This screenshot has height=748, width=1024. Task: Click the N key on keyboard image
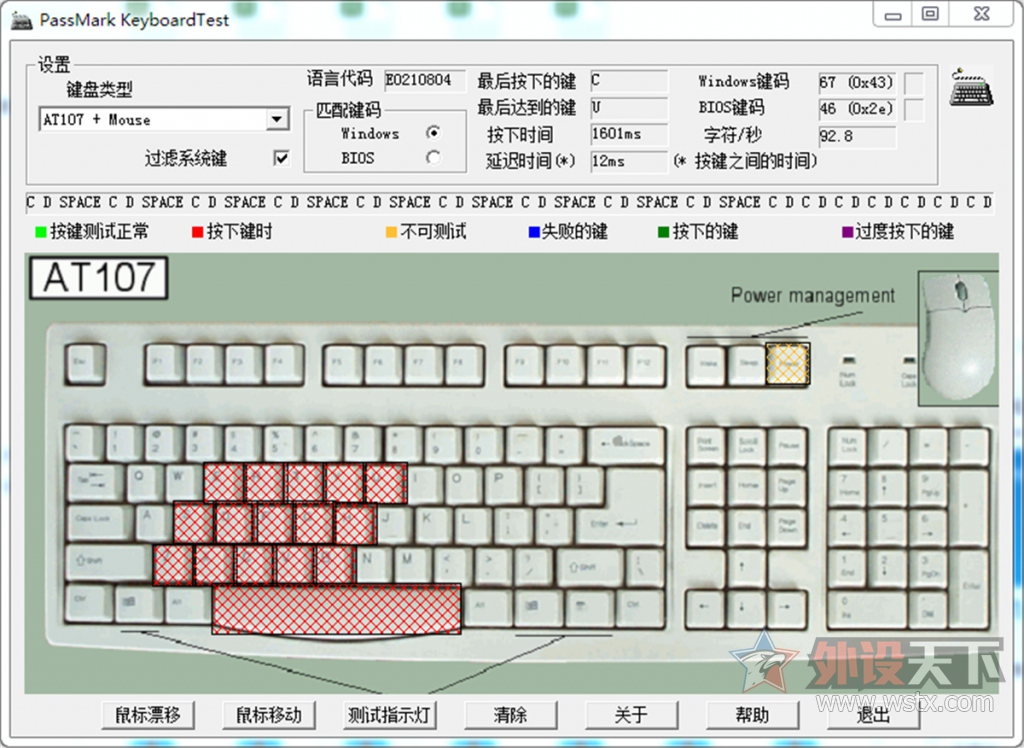click(x=375, y=564)
